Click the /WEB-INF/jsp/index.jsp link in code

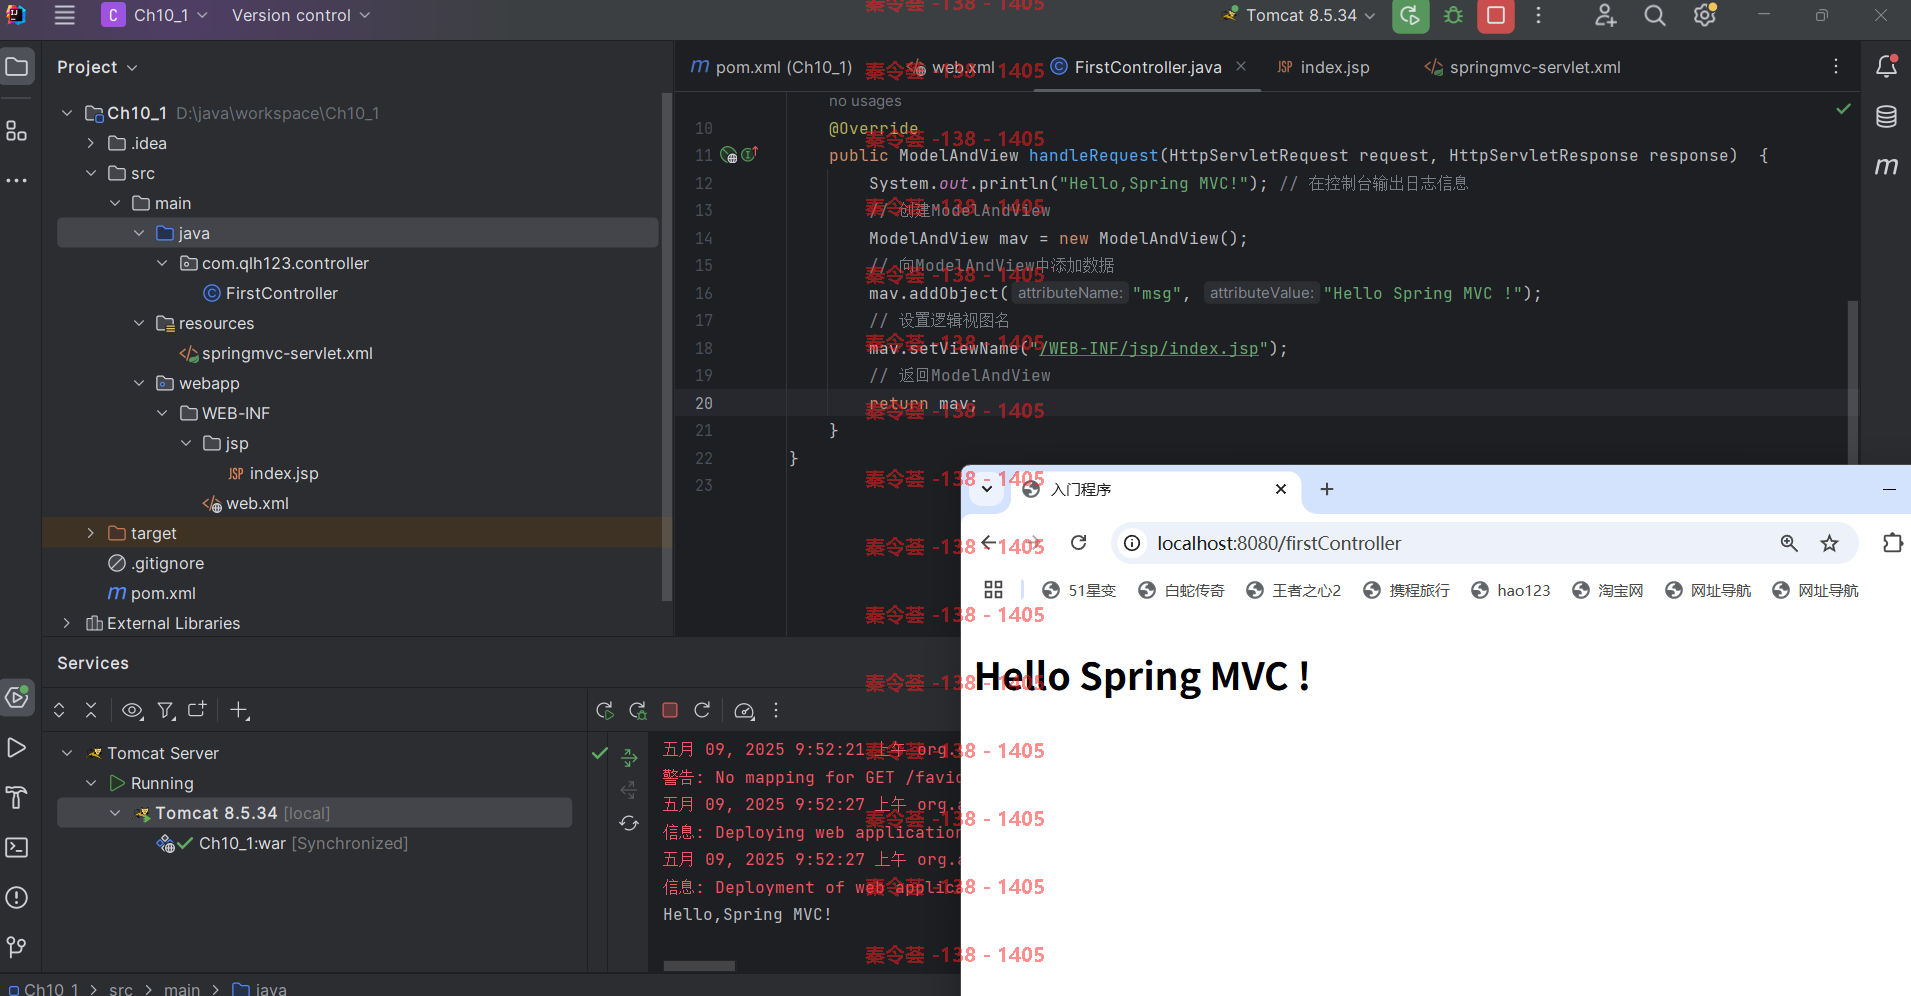[x=1148, y=348]
